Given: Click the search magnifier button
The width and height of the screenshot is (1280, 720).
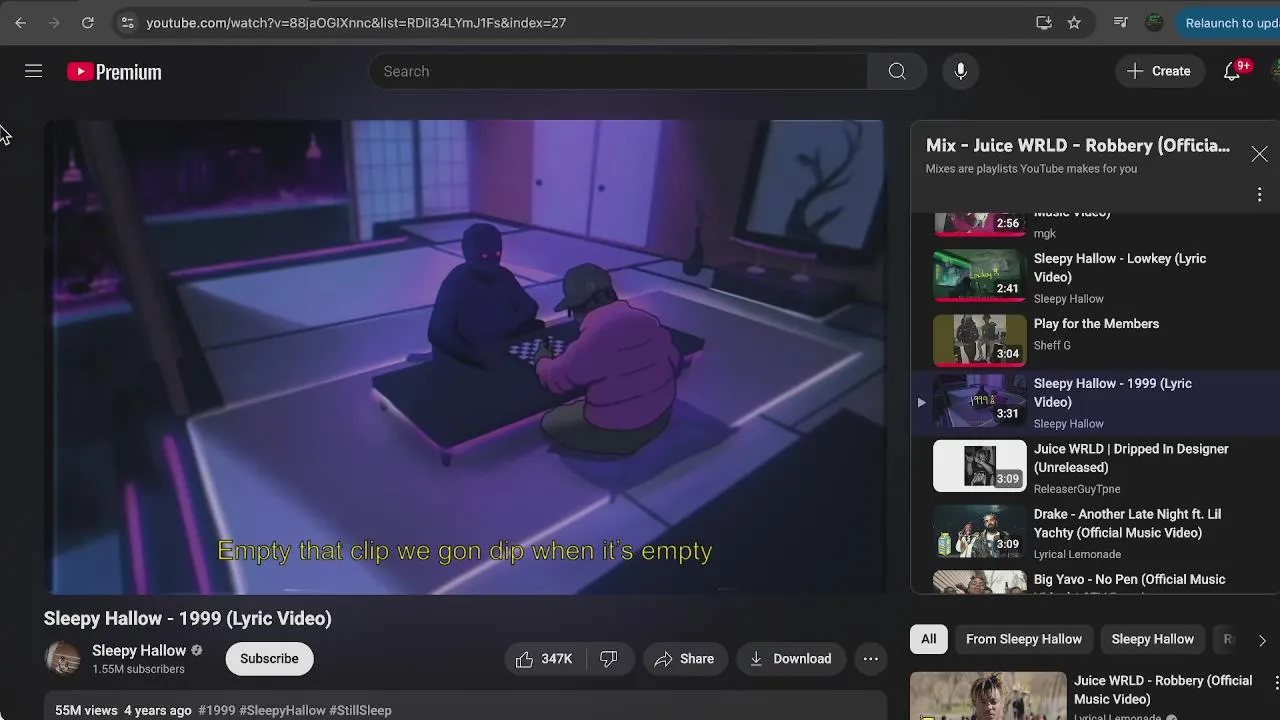Looking at the screenshot, I should 897,71.
